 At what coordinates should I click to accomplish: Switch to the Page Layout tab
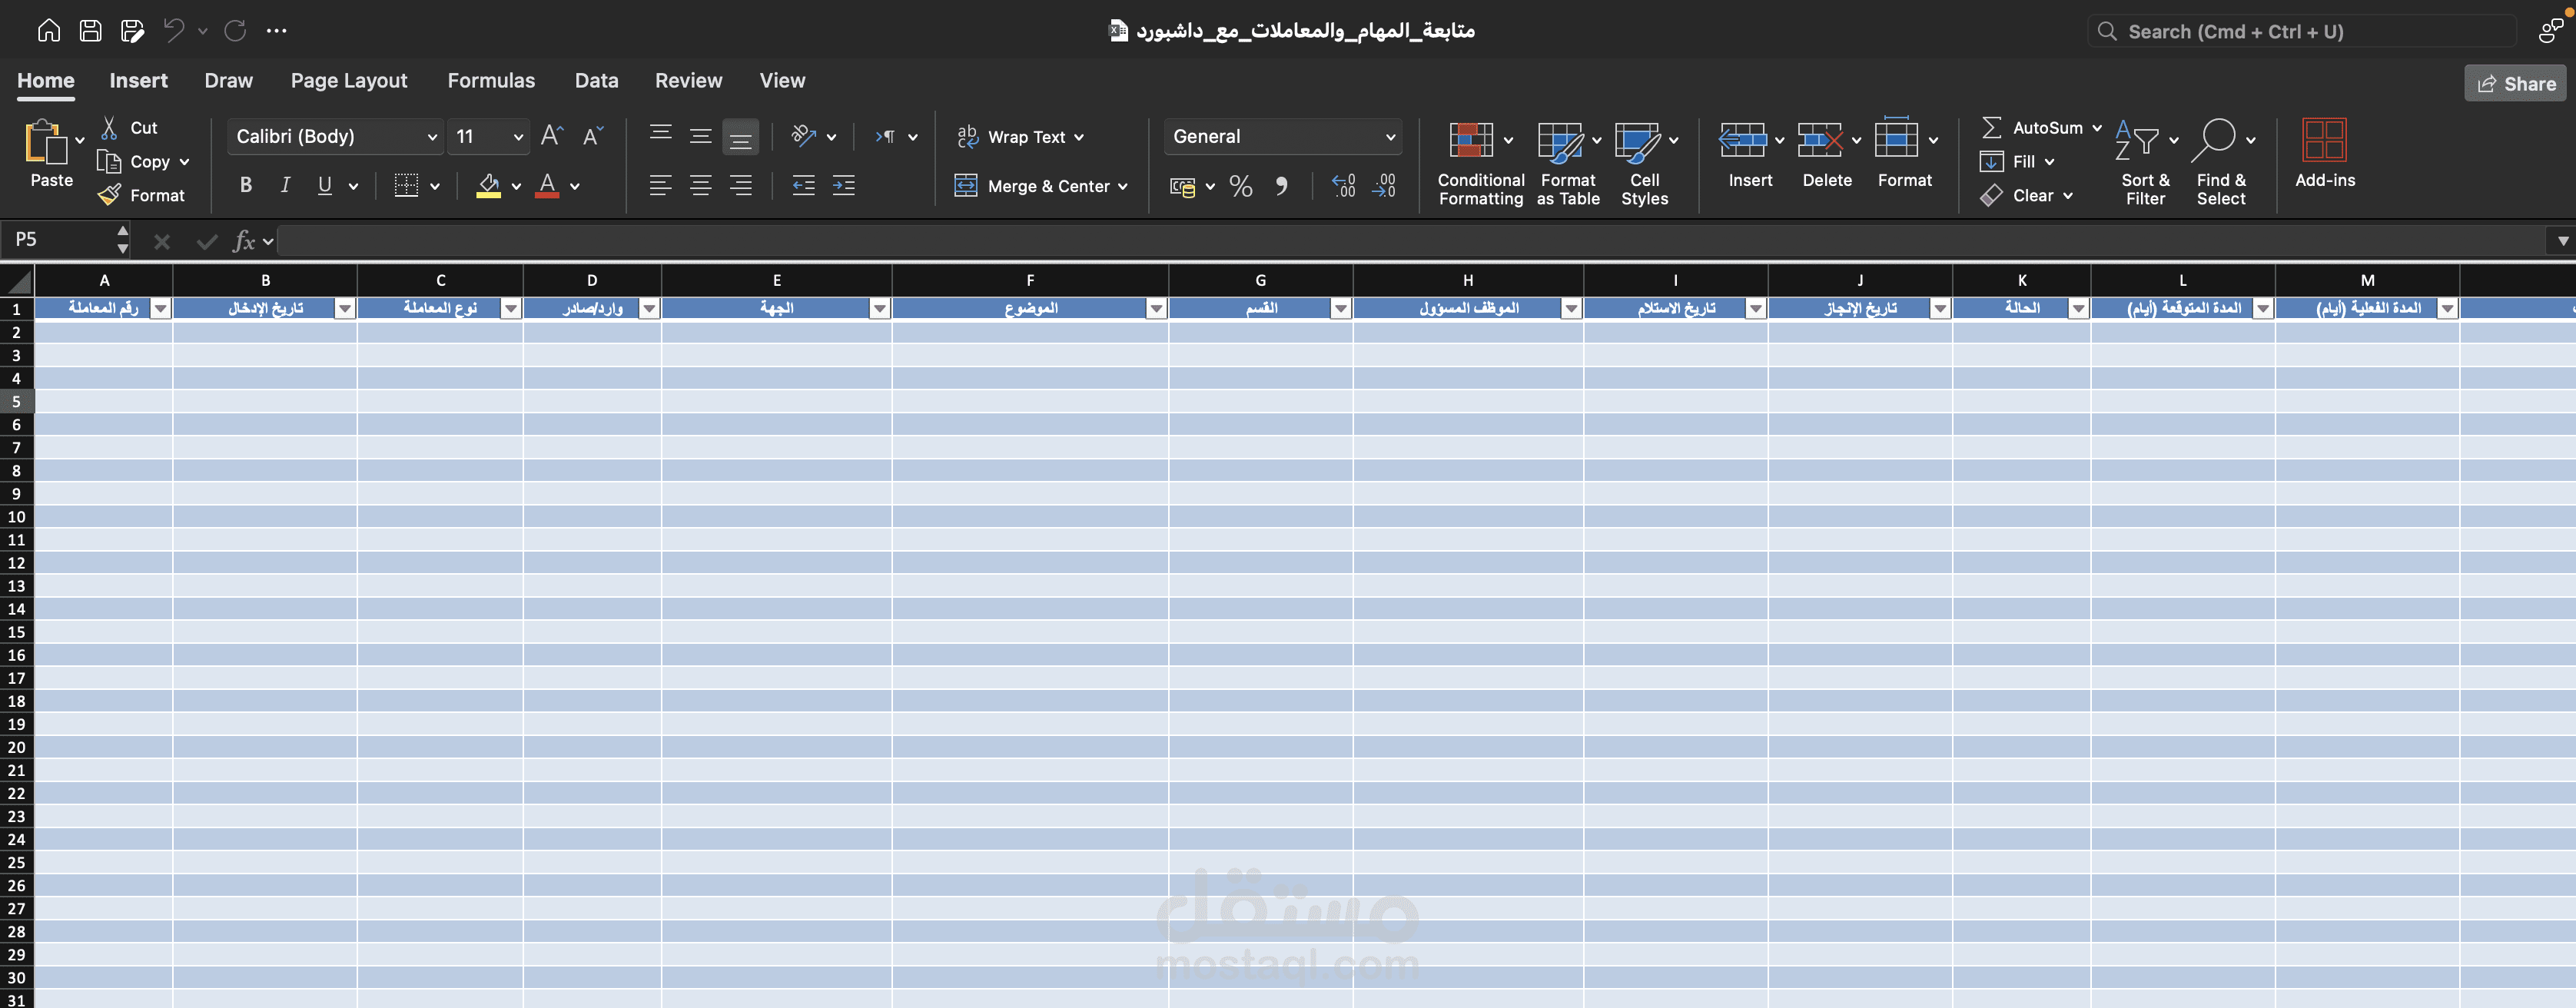349,80
